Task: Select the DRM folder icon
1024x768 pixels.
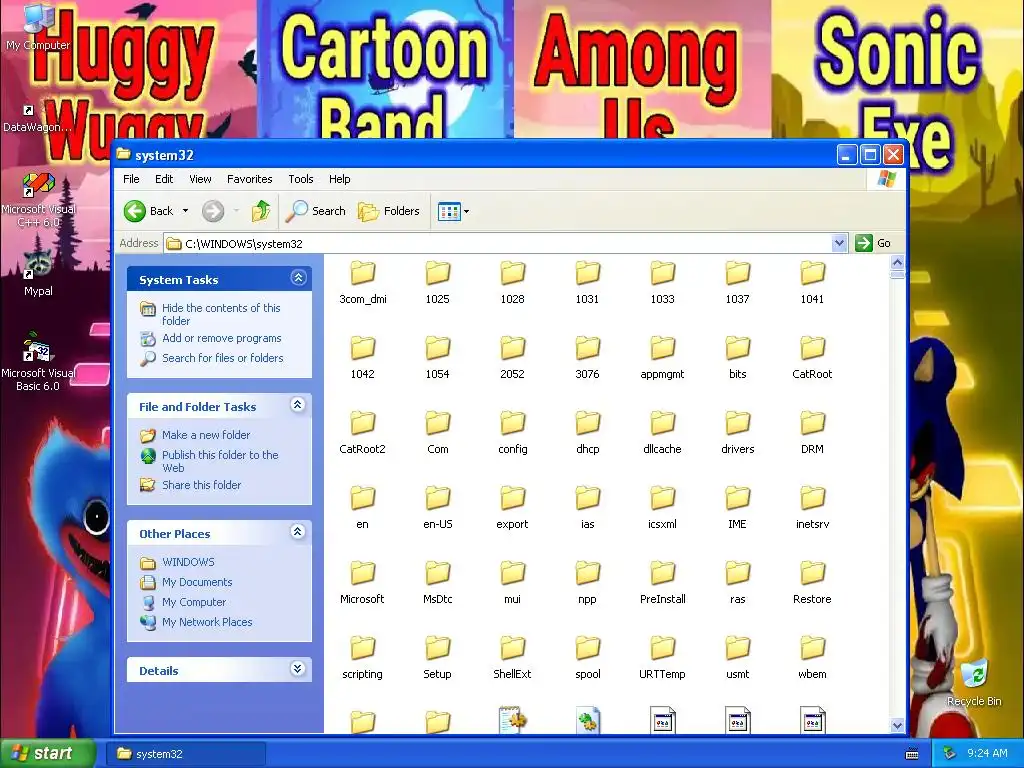Action: coord(812,424)
